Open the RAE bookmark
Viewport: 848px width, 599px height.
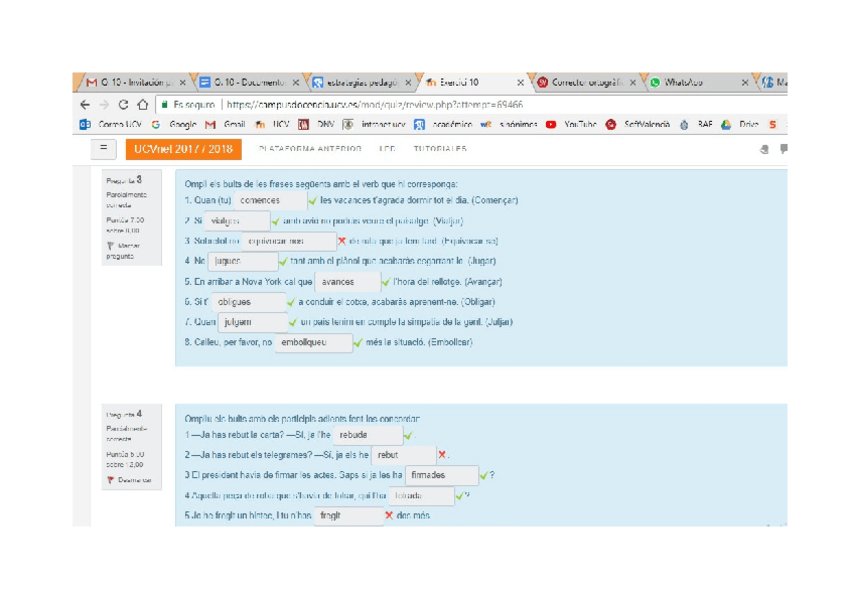pyautogui.click(x=697, y=124)
